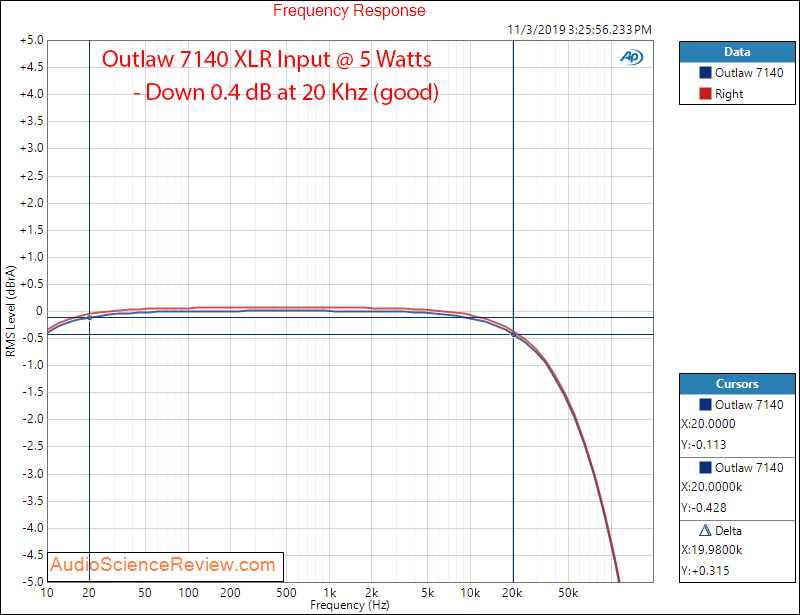This screenshot has height=615, width=800.
Task: Click the +5.0 tick label on the level axis
Action: 32,40
